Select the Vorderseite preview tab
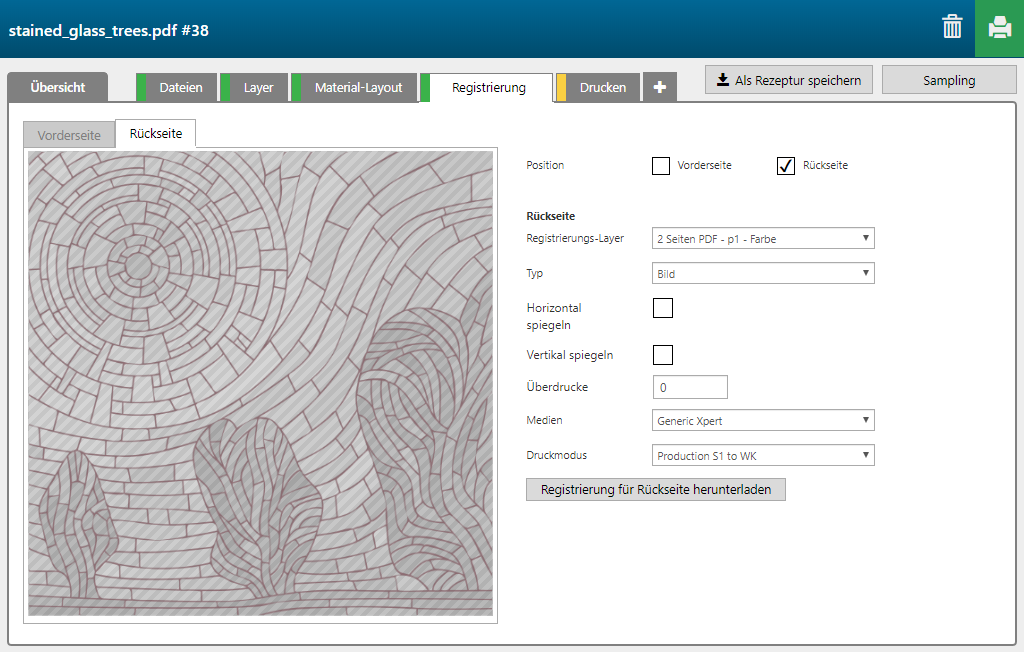 coord(69,135)
